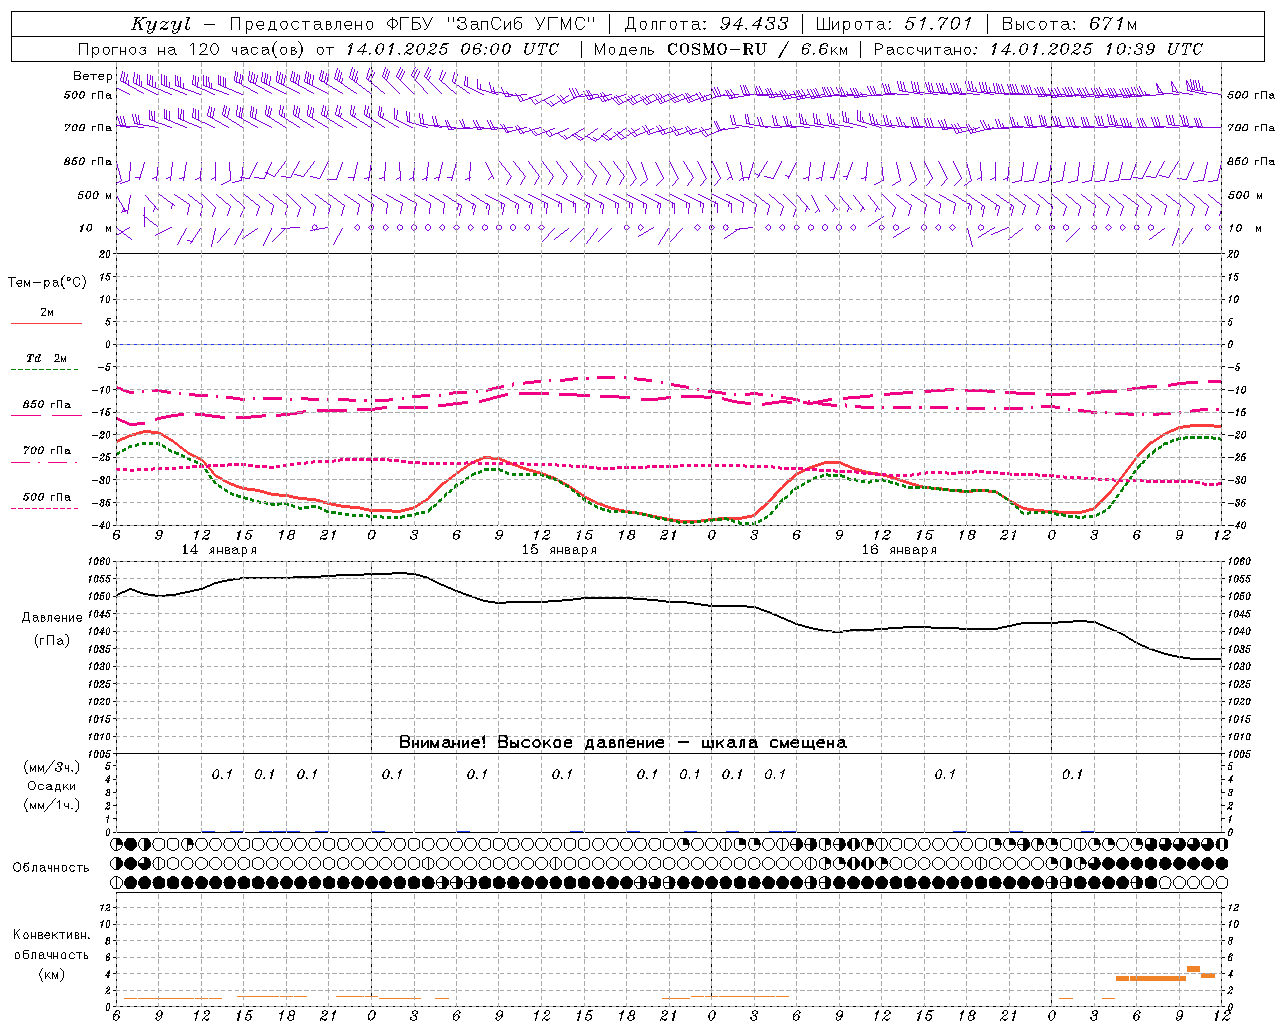Click the highest orange convective cloud bar

(1193, 968)
